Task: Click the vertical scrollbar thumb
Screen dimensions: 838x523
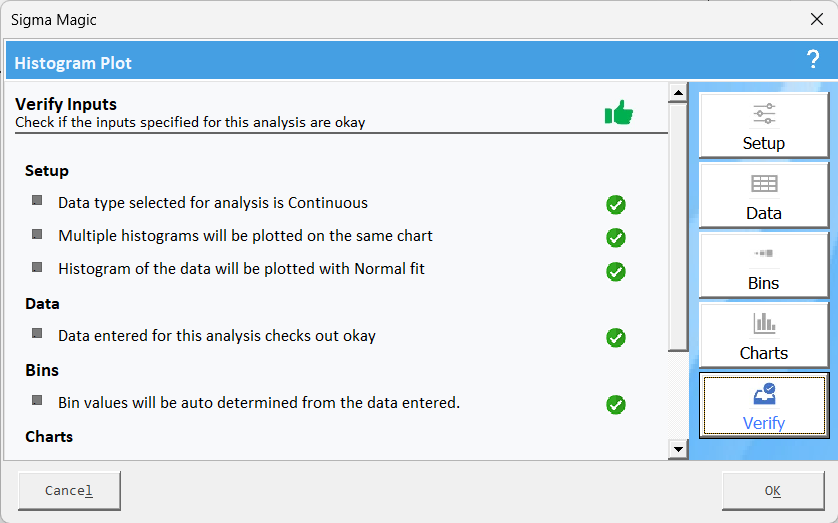Action: pyautogui.click(x=678, y=227)
